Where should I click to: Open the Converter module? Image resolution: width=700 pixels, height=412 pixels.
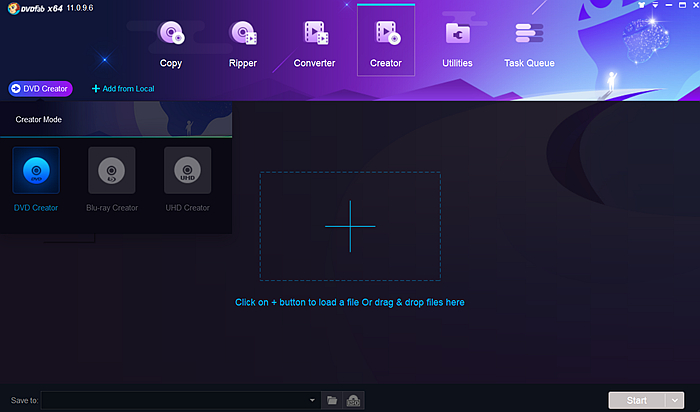tap(314, 44)
